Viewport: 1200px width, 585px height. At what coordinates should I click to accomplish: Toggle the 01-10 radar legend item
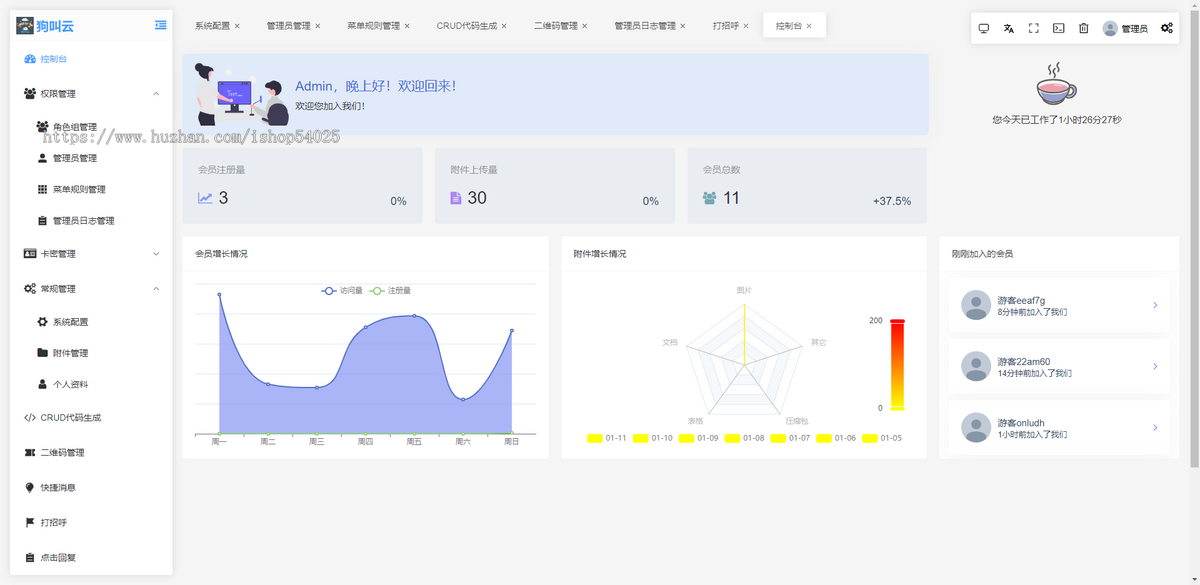[653, 438]
